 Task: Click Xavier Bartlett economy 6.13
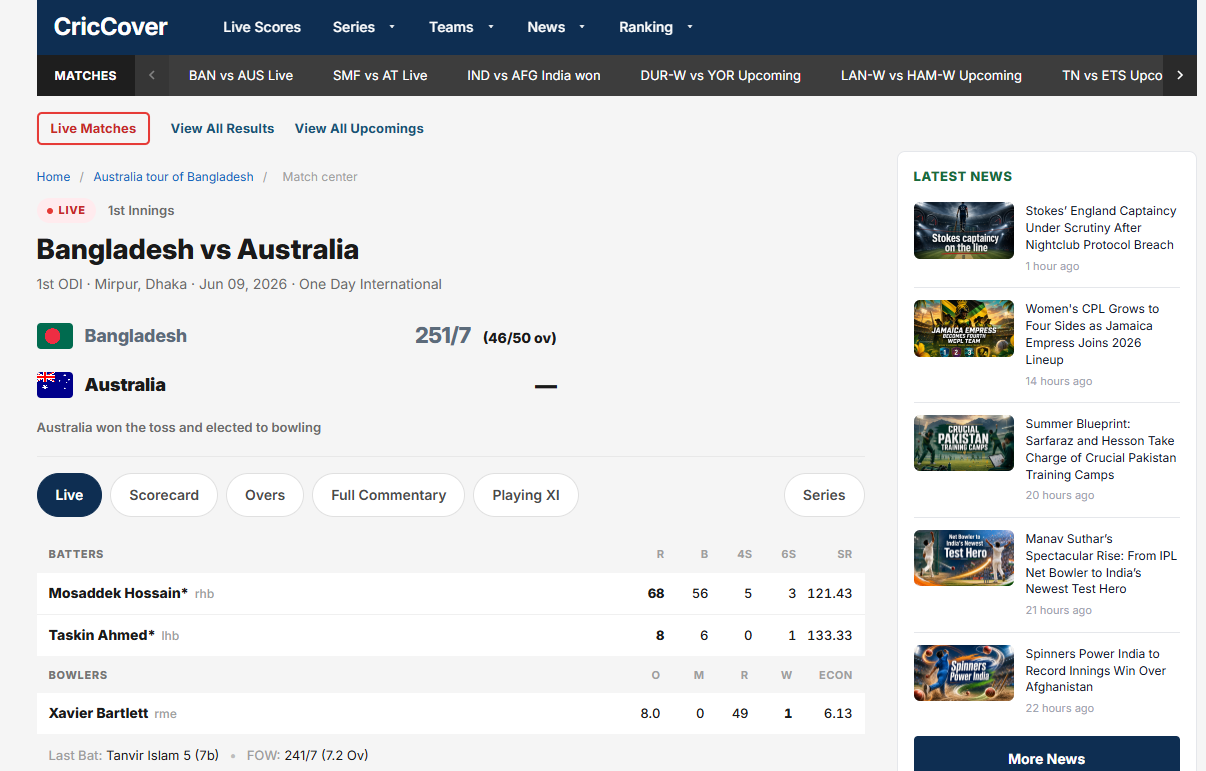[x=838, y=713]
